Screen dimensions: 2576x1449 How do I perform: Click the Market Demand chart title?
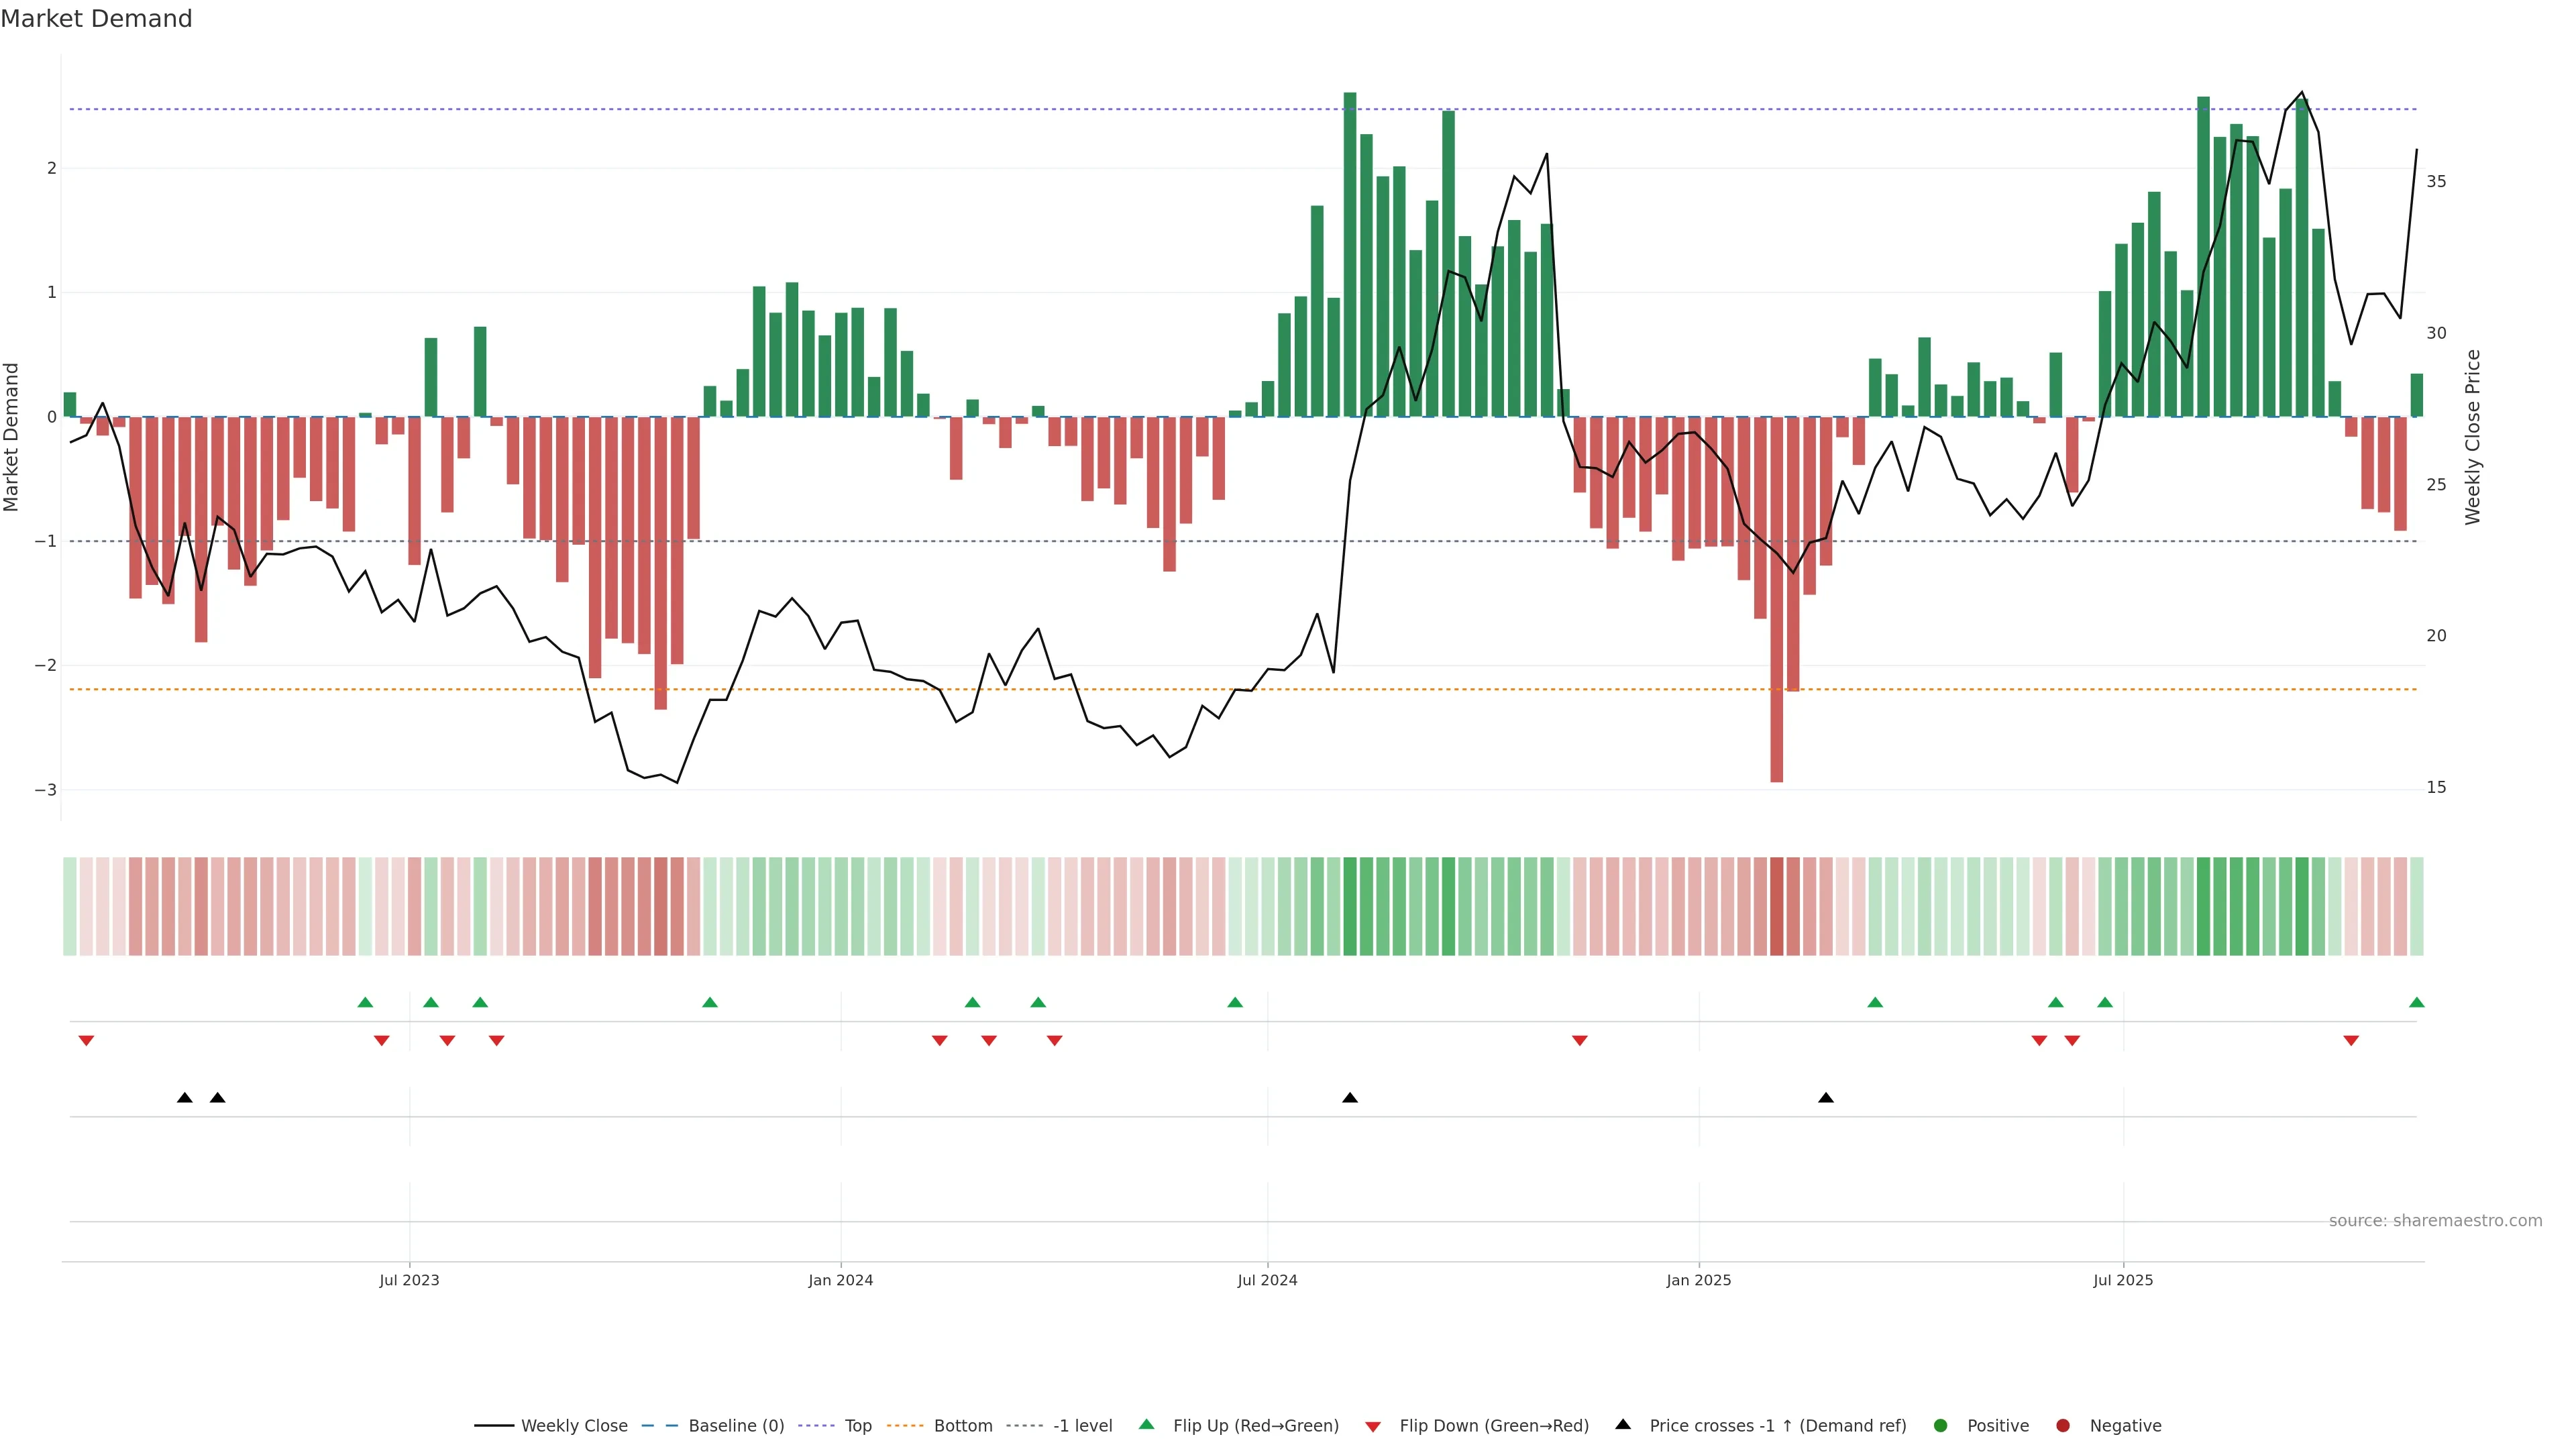click(96, 19)
